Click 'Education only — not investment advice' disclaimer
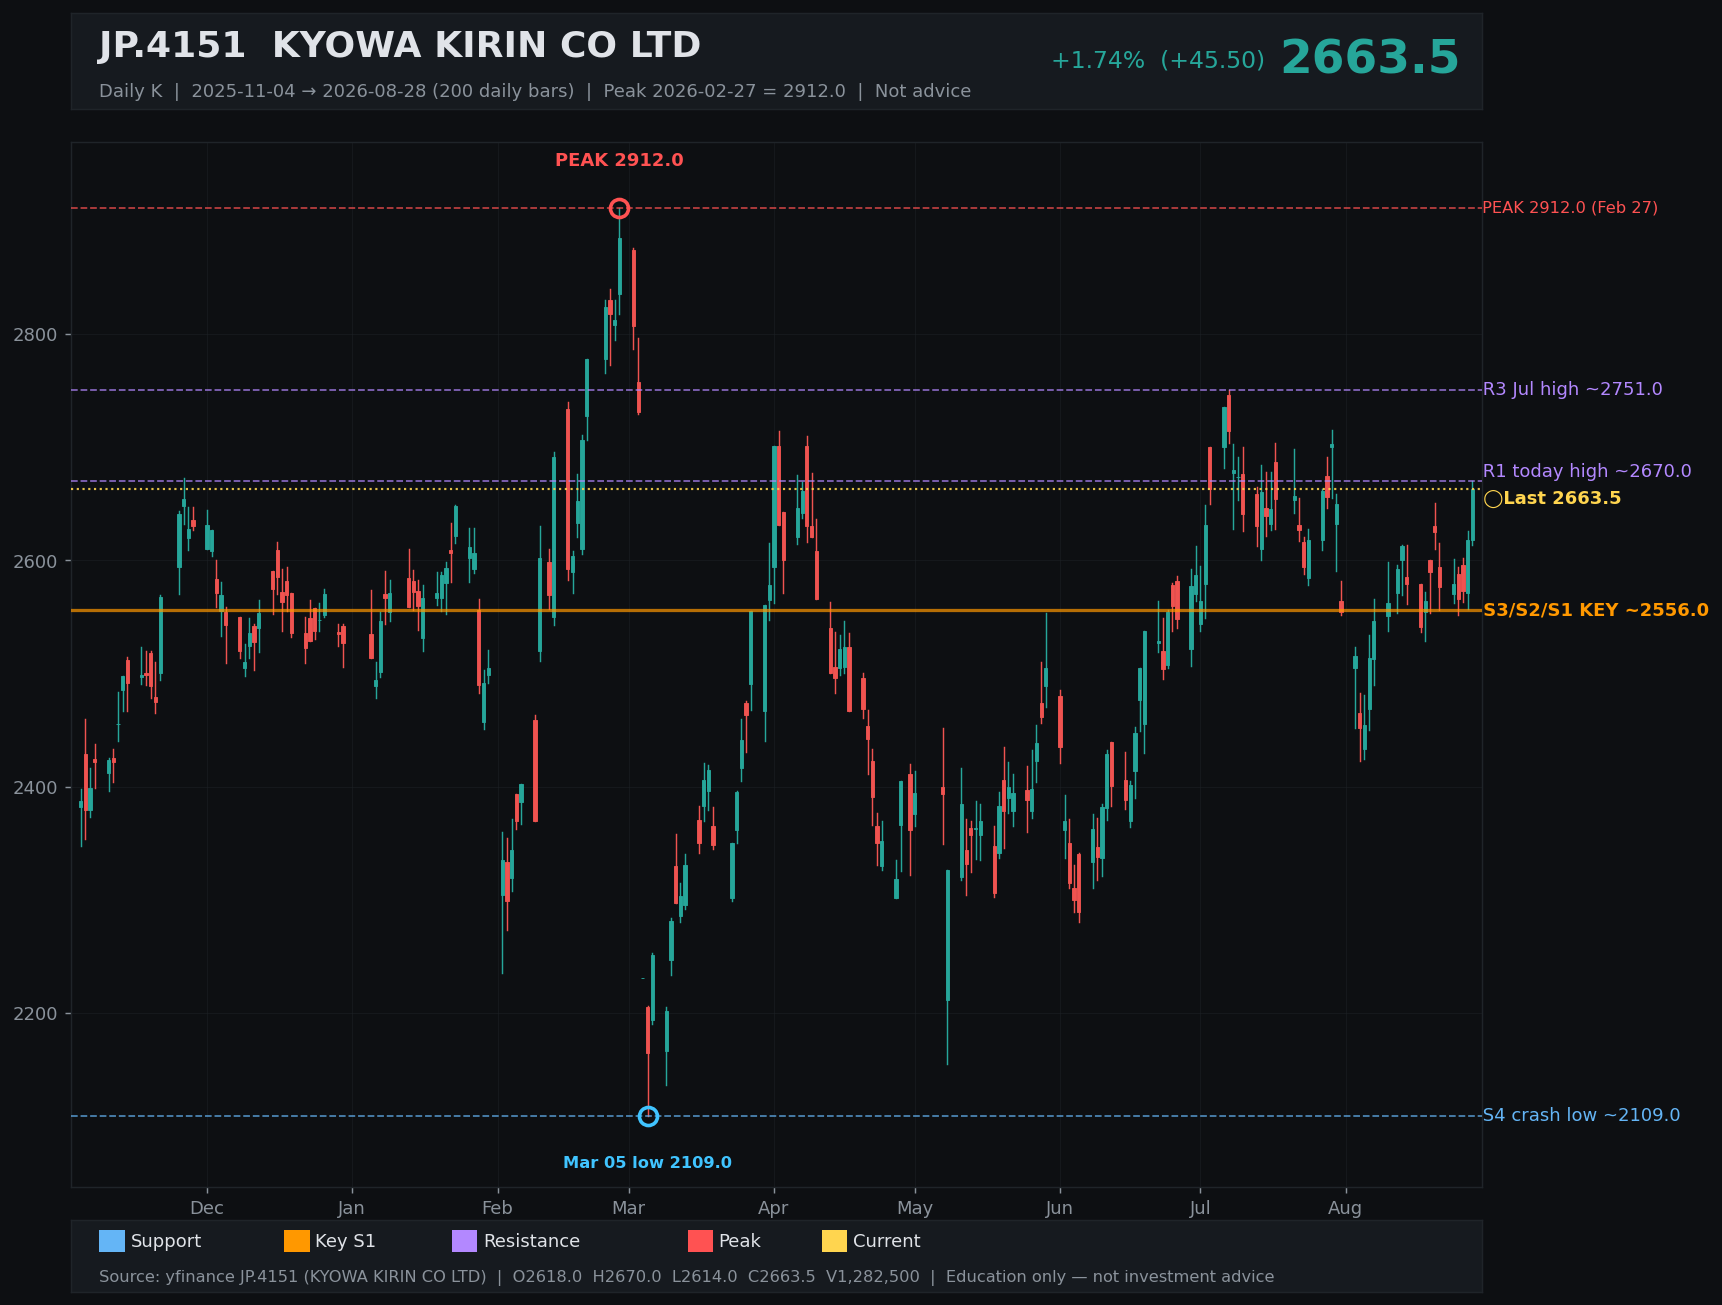The height and width of the screenshot is (1305, 1722). [1110, 1277]
